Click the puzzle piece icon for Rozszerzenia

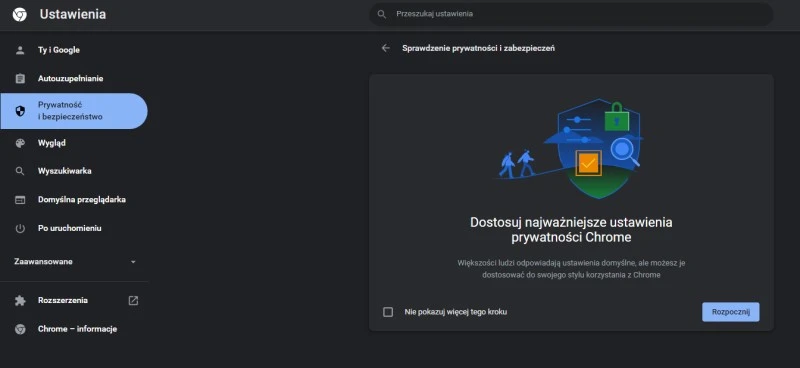[x=20, y=301]
